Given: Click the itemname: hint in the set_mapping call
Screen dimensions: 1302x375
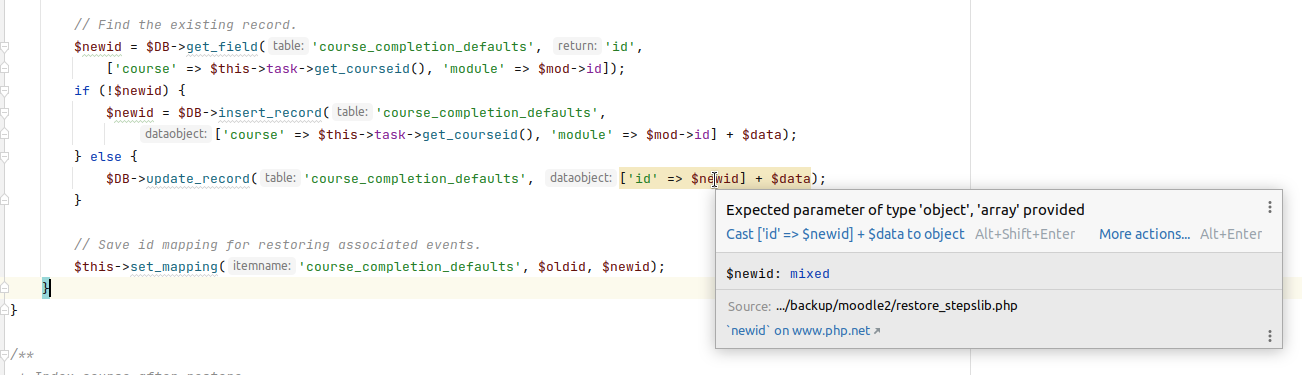Looking at the screenshot, I should 261,267.
